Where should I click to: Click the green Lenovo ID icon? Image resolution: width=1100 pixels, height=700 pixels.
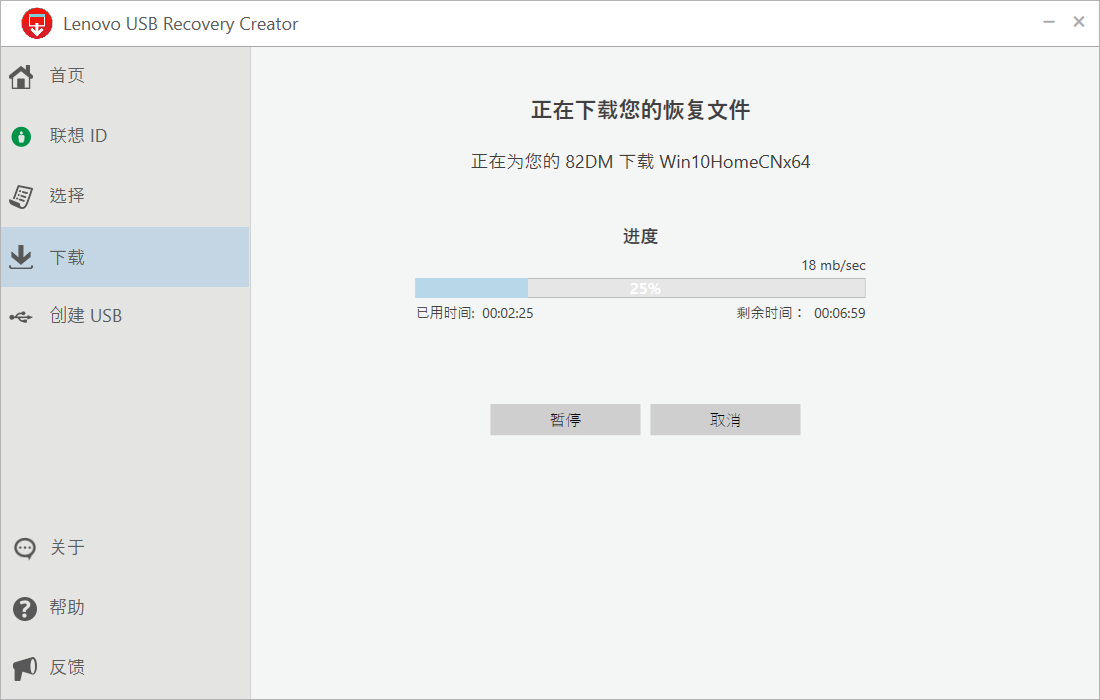point(21,137)
